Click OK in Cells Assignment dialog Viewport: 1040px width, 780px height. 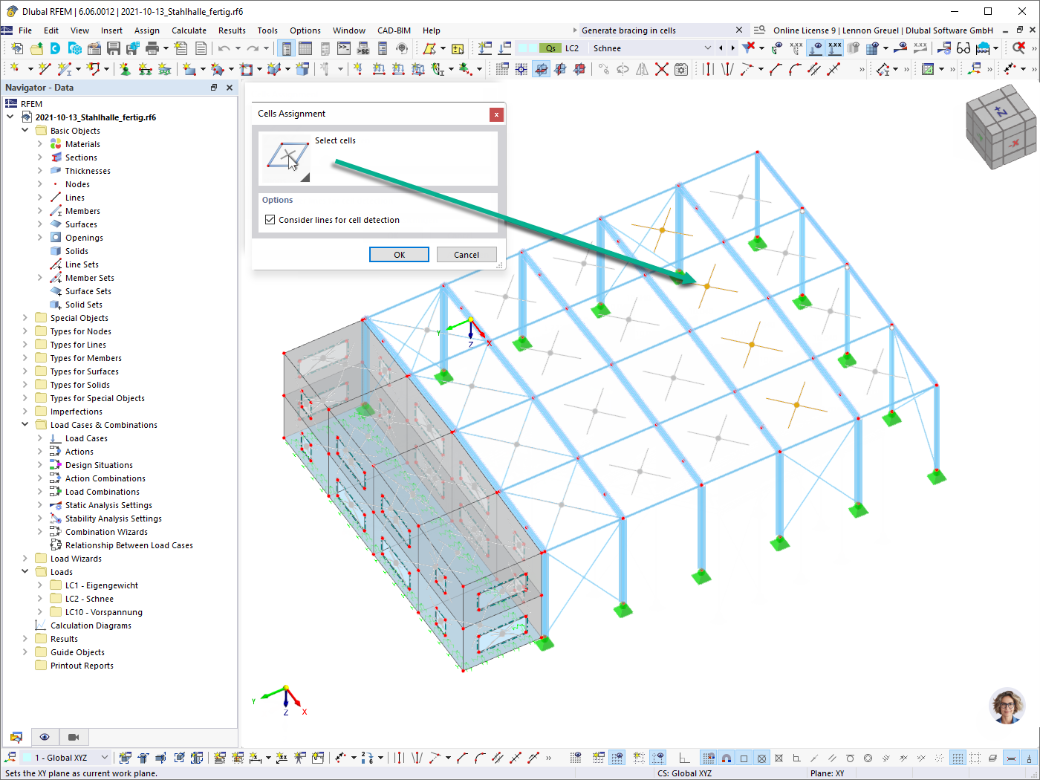click(399, 255)
